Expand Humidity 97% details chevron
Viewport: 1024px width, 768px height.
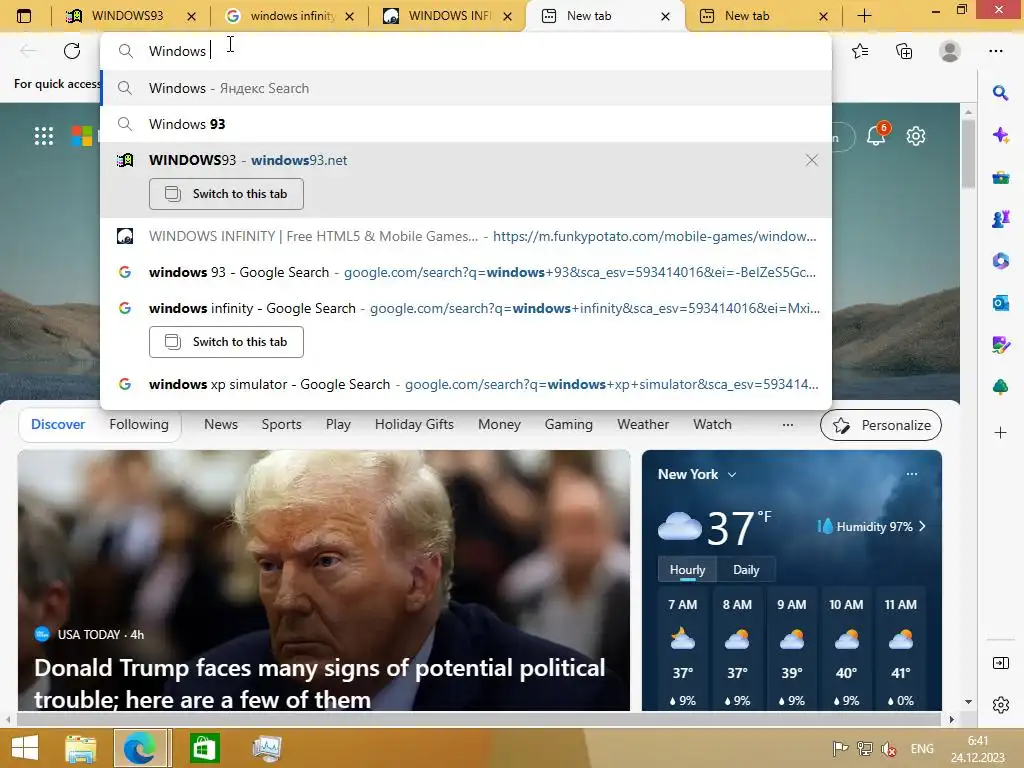(x=922, y=526)
